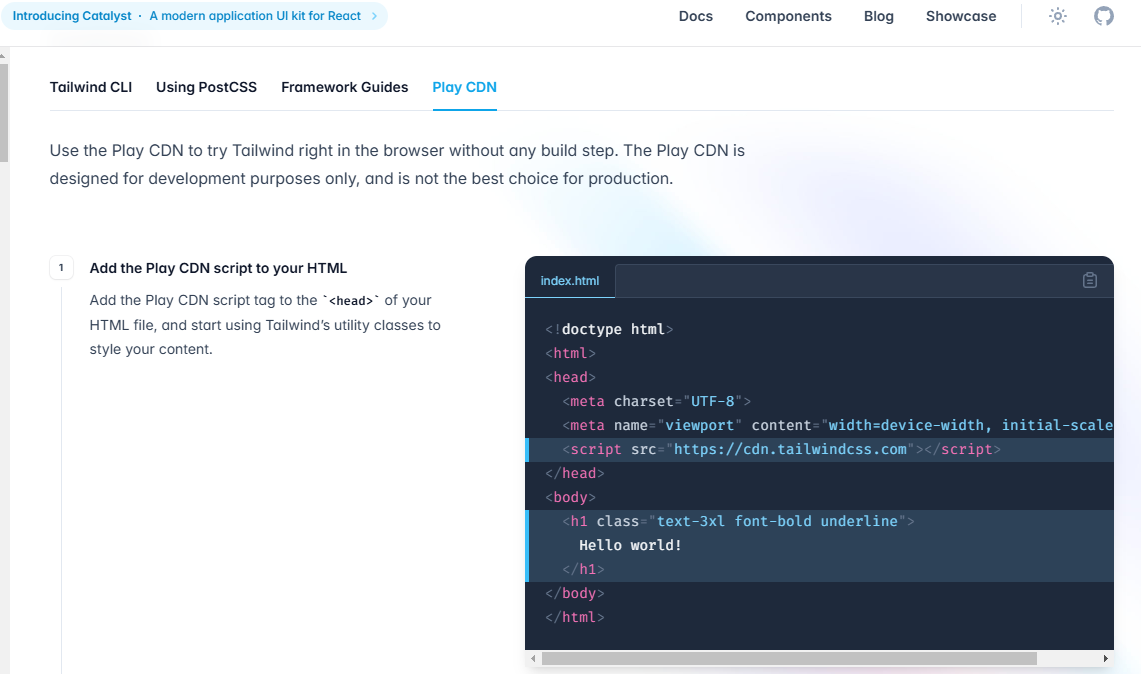The width and height of the screenshot is (1141, 674).
Task: Click the page scrollbar up arrow
Action: [x=4, y=55]
